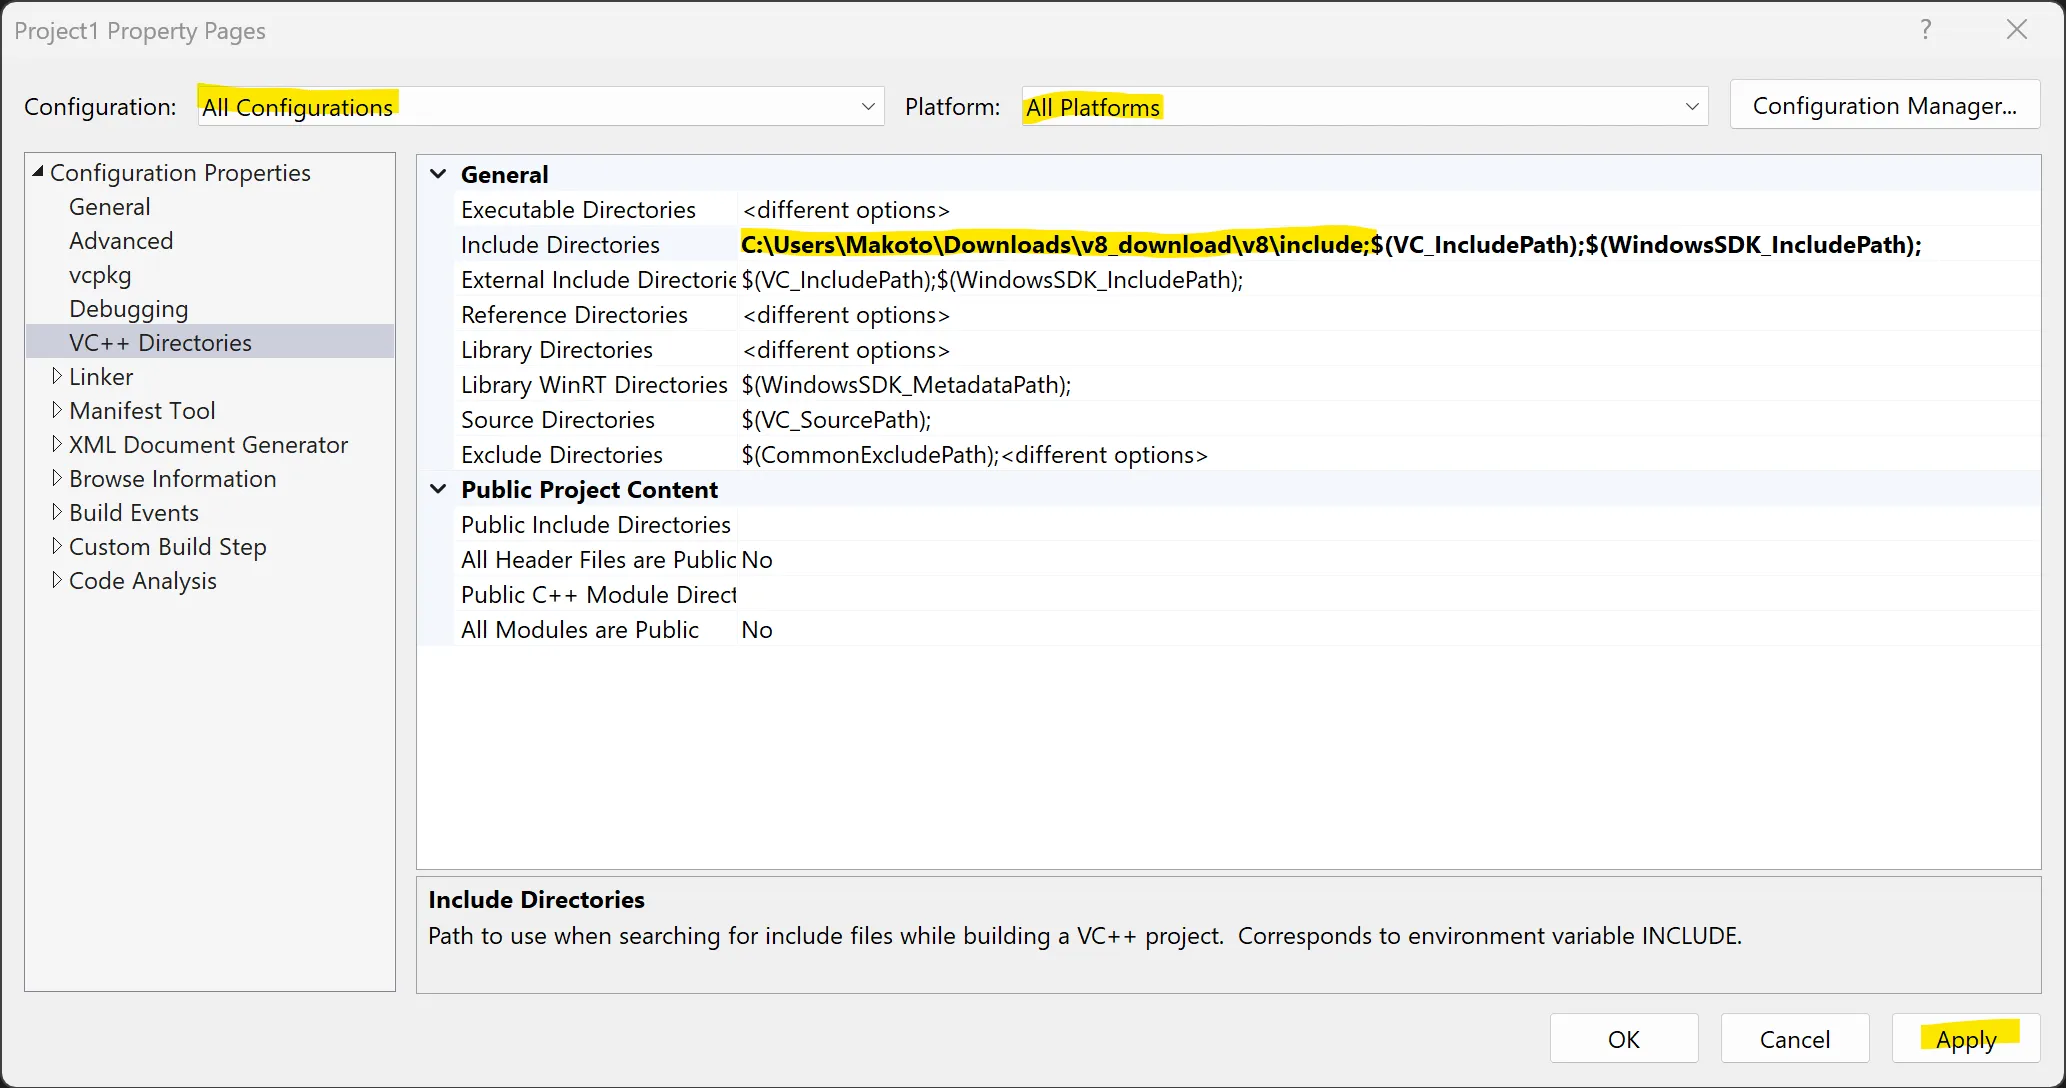This screenshot has width=2066, height=1088.
Task: Expand the XML Document Generator node
Action: [57, 445]
